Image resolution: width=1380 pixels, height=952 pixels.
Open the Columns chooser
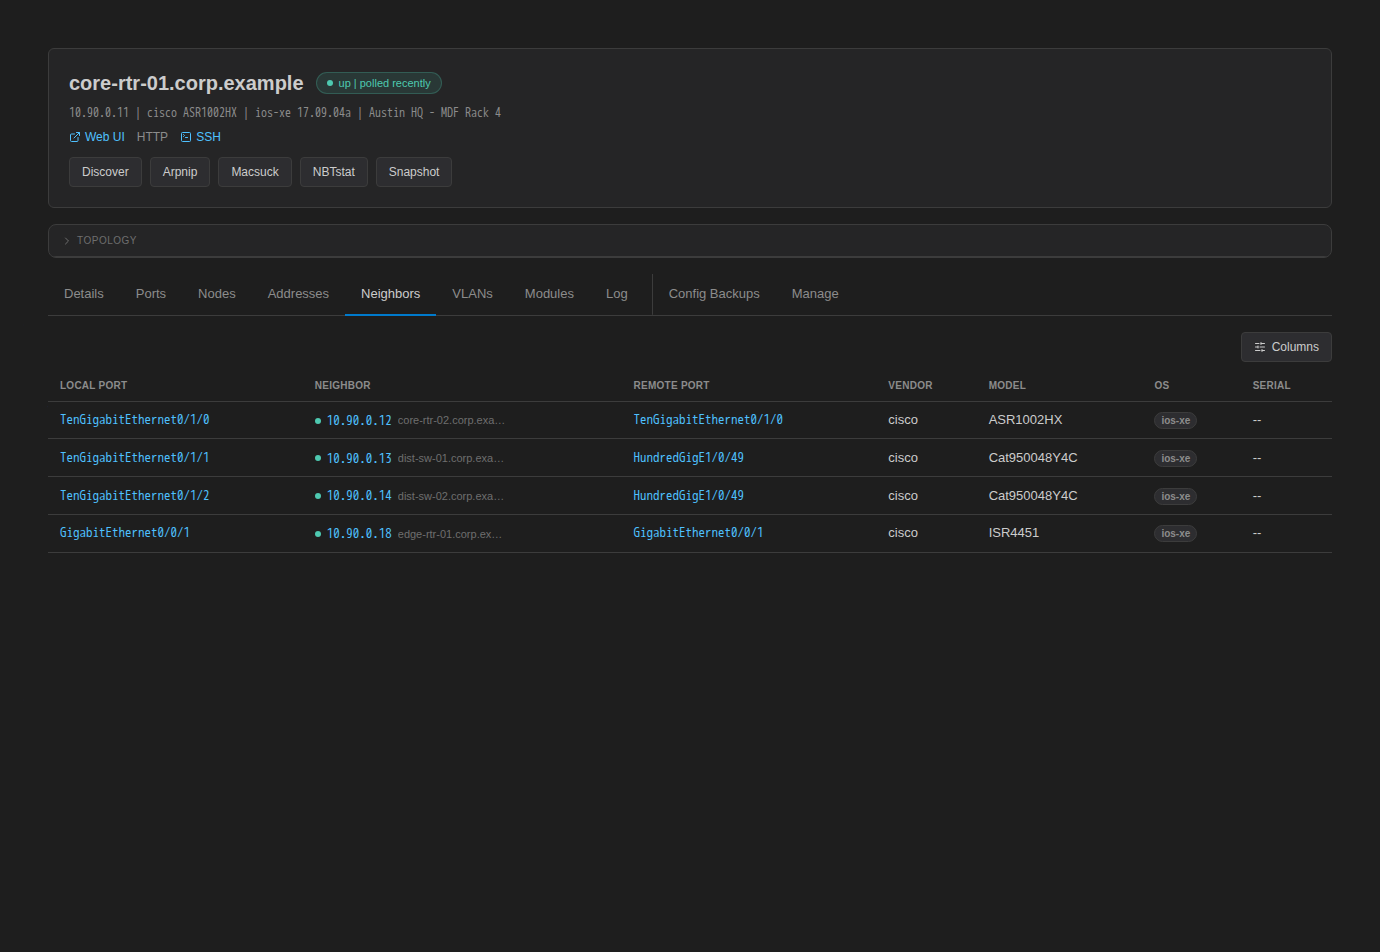pyautogui.click(x=1286, y=347)
